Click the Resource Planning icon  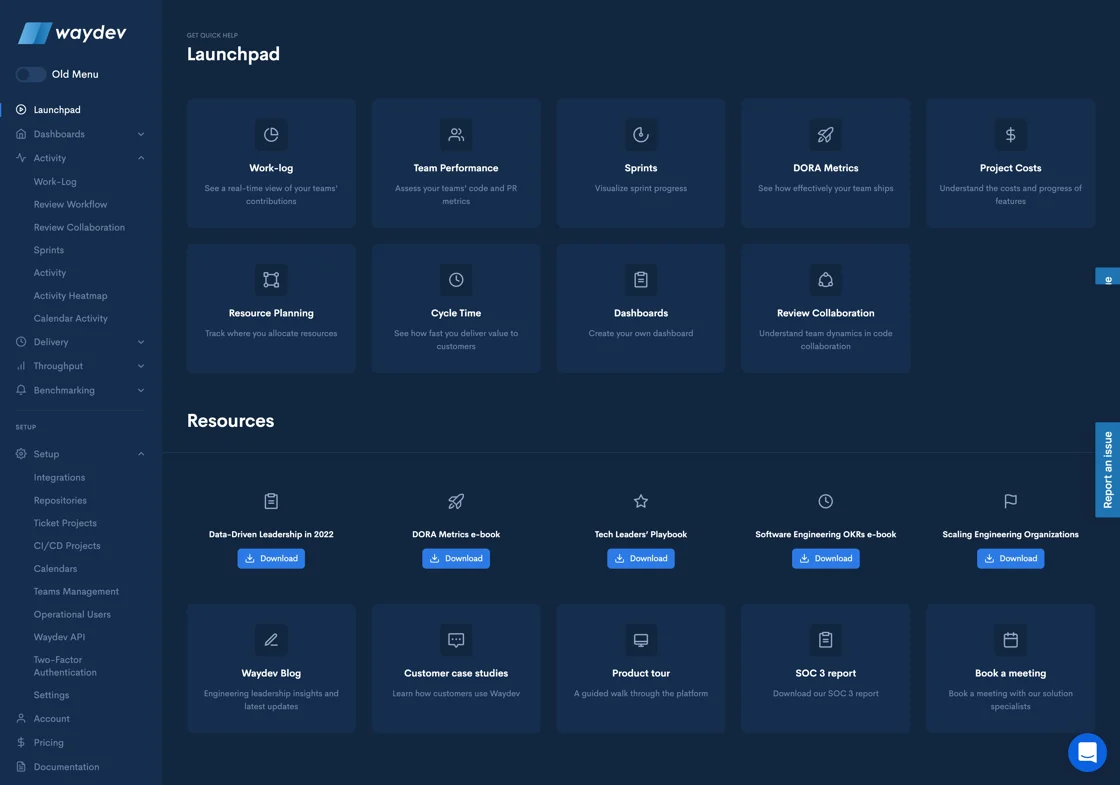[271, 279]
